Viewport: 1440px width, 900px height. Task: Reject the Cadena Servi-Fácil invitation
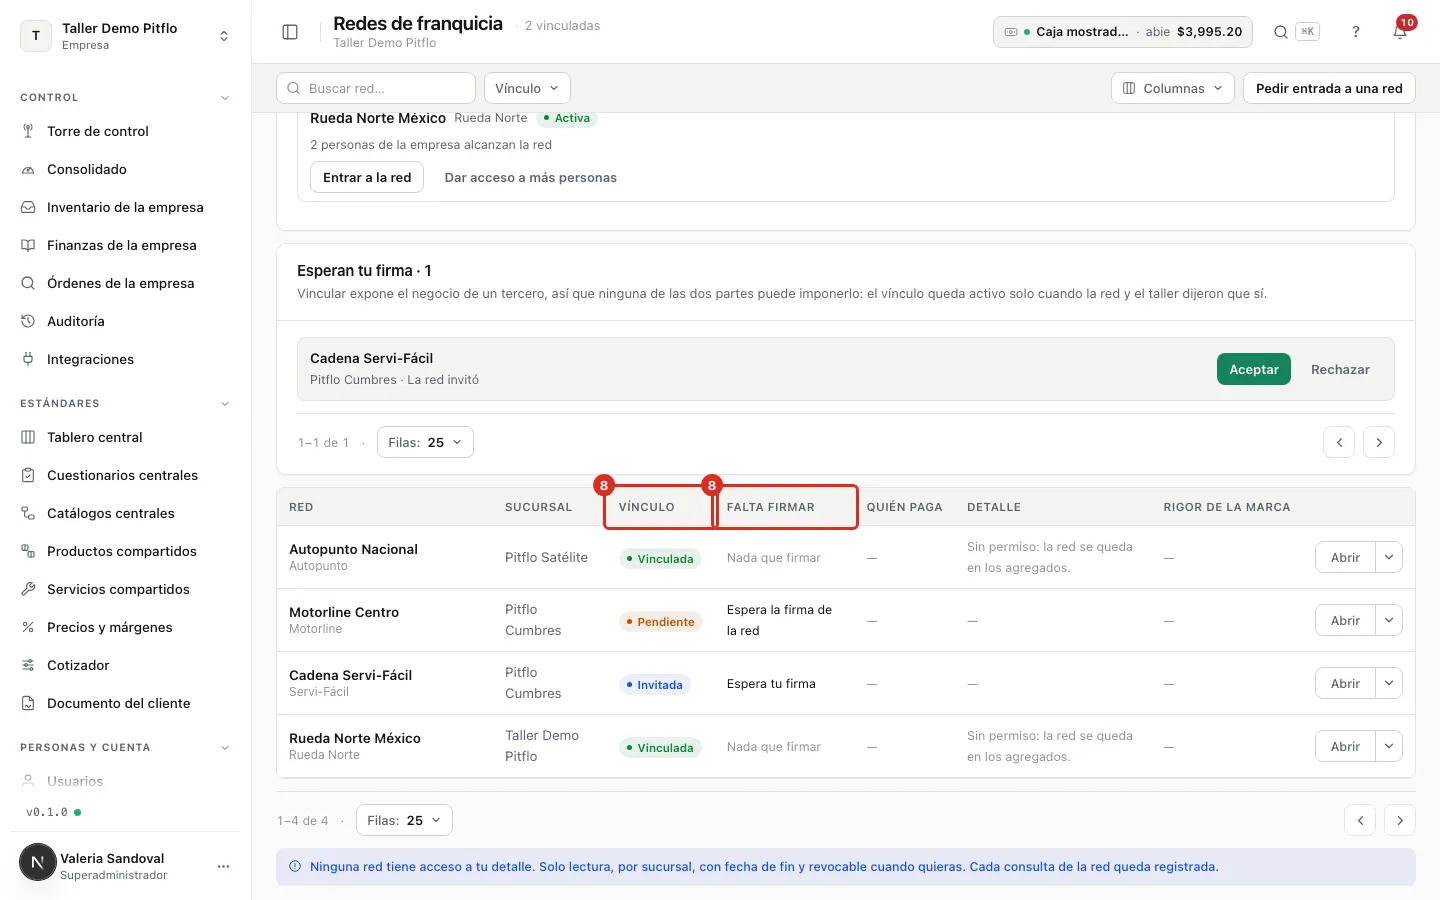point(1340,369)
